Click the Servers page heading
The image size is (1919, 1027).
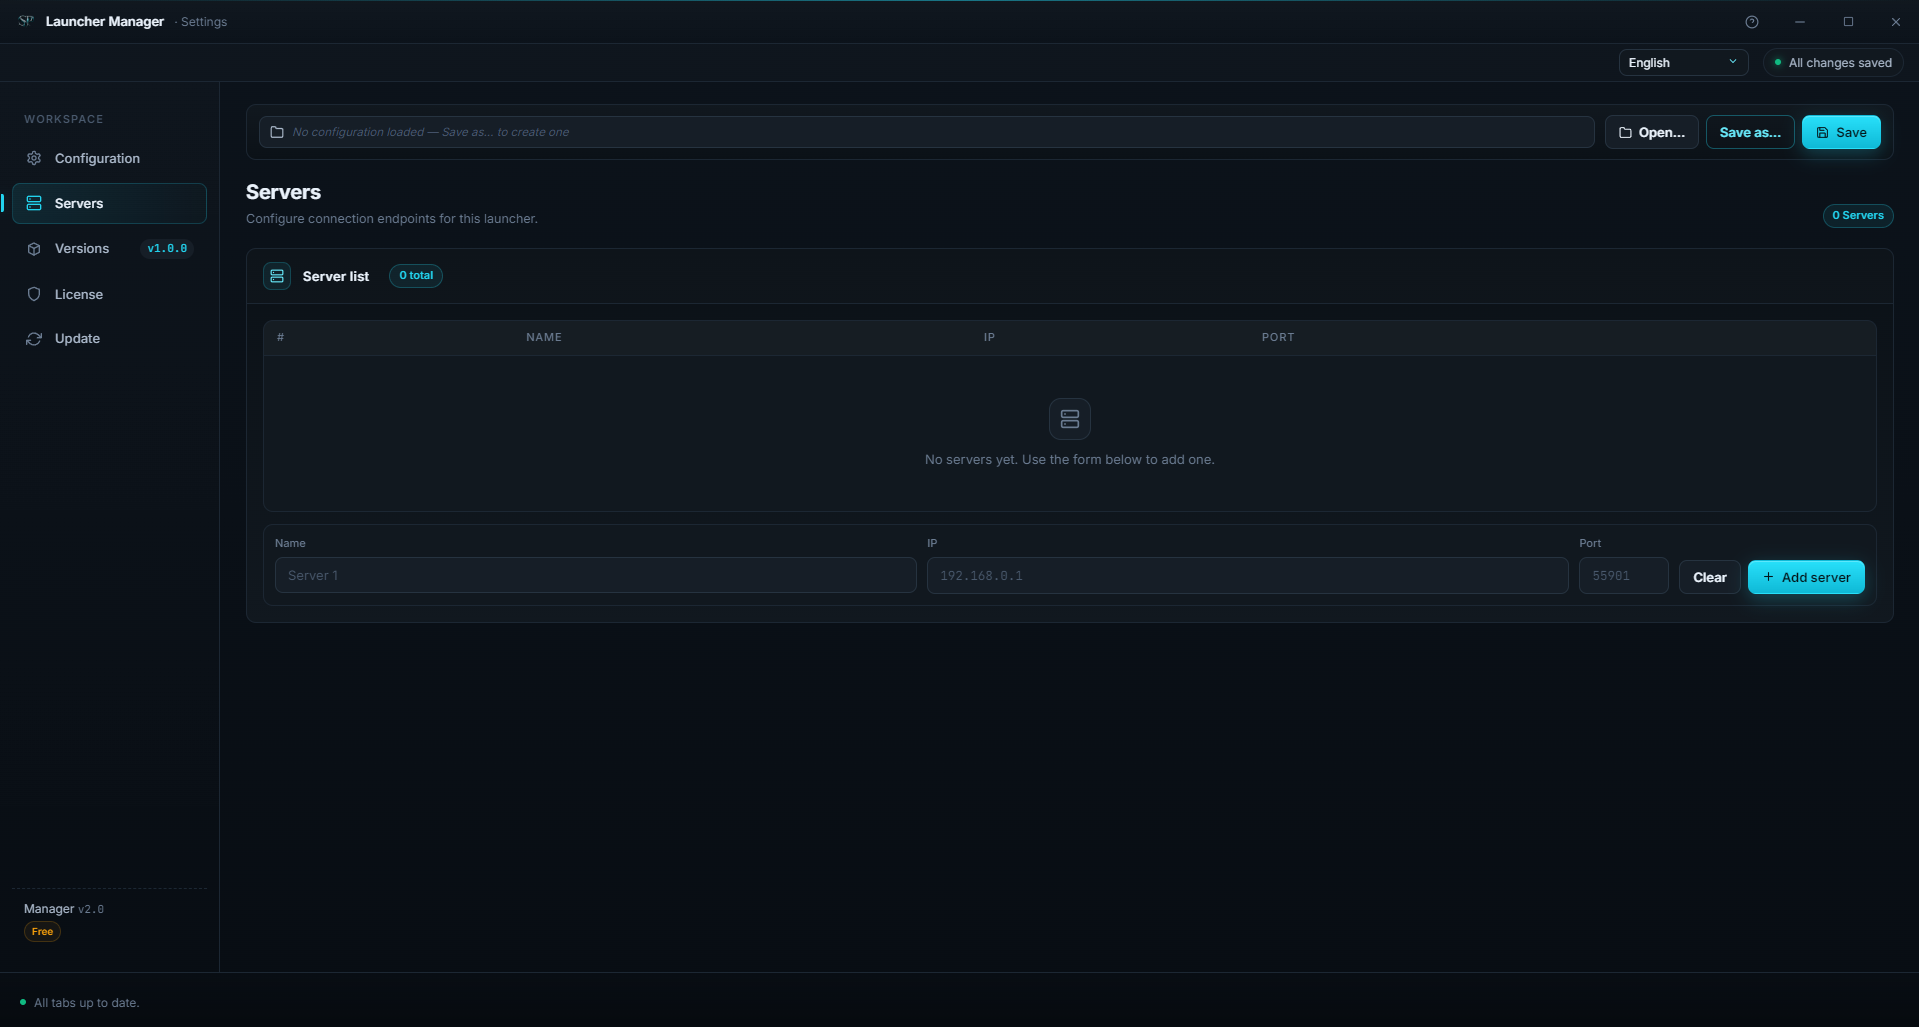point(283,192)
